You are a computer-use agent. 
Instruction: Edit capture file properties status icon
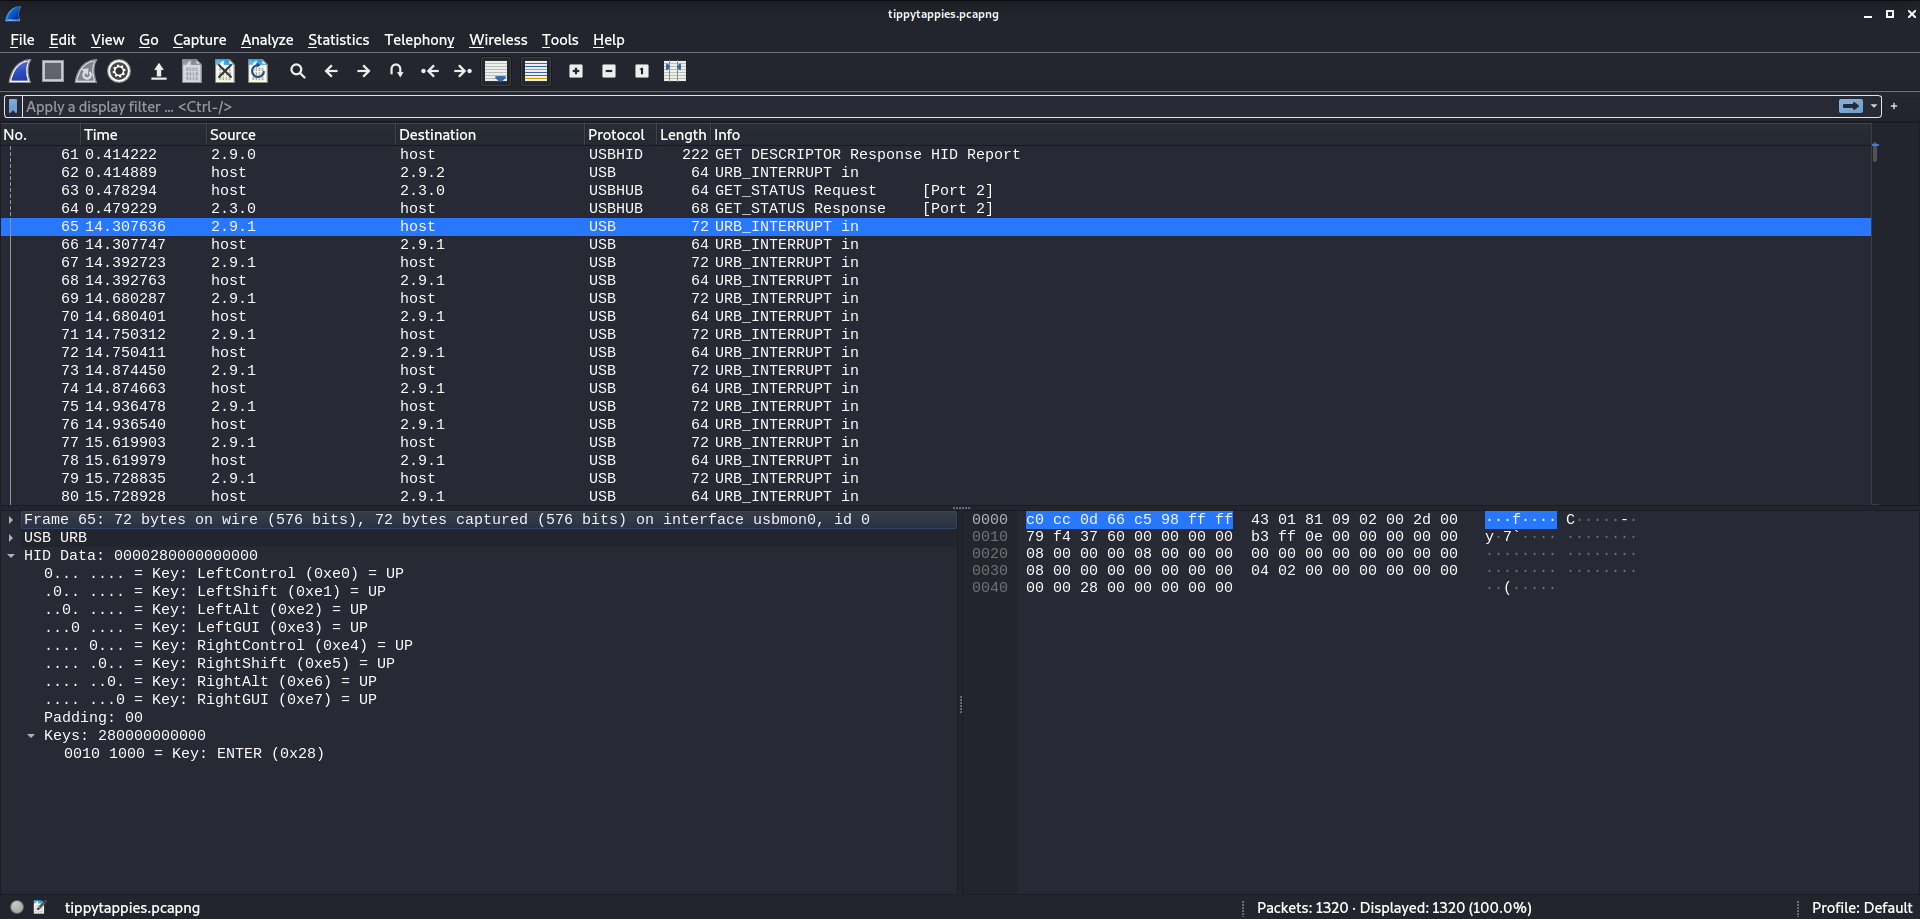tap(40, 908)
